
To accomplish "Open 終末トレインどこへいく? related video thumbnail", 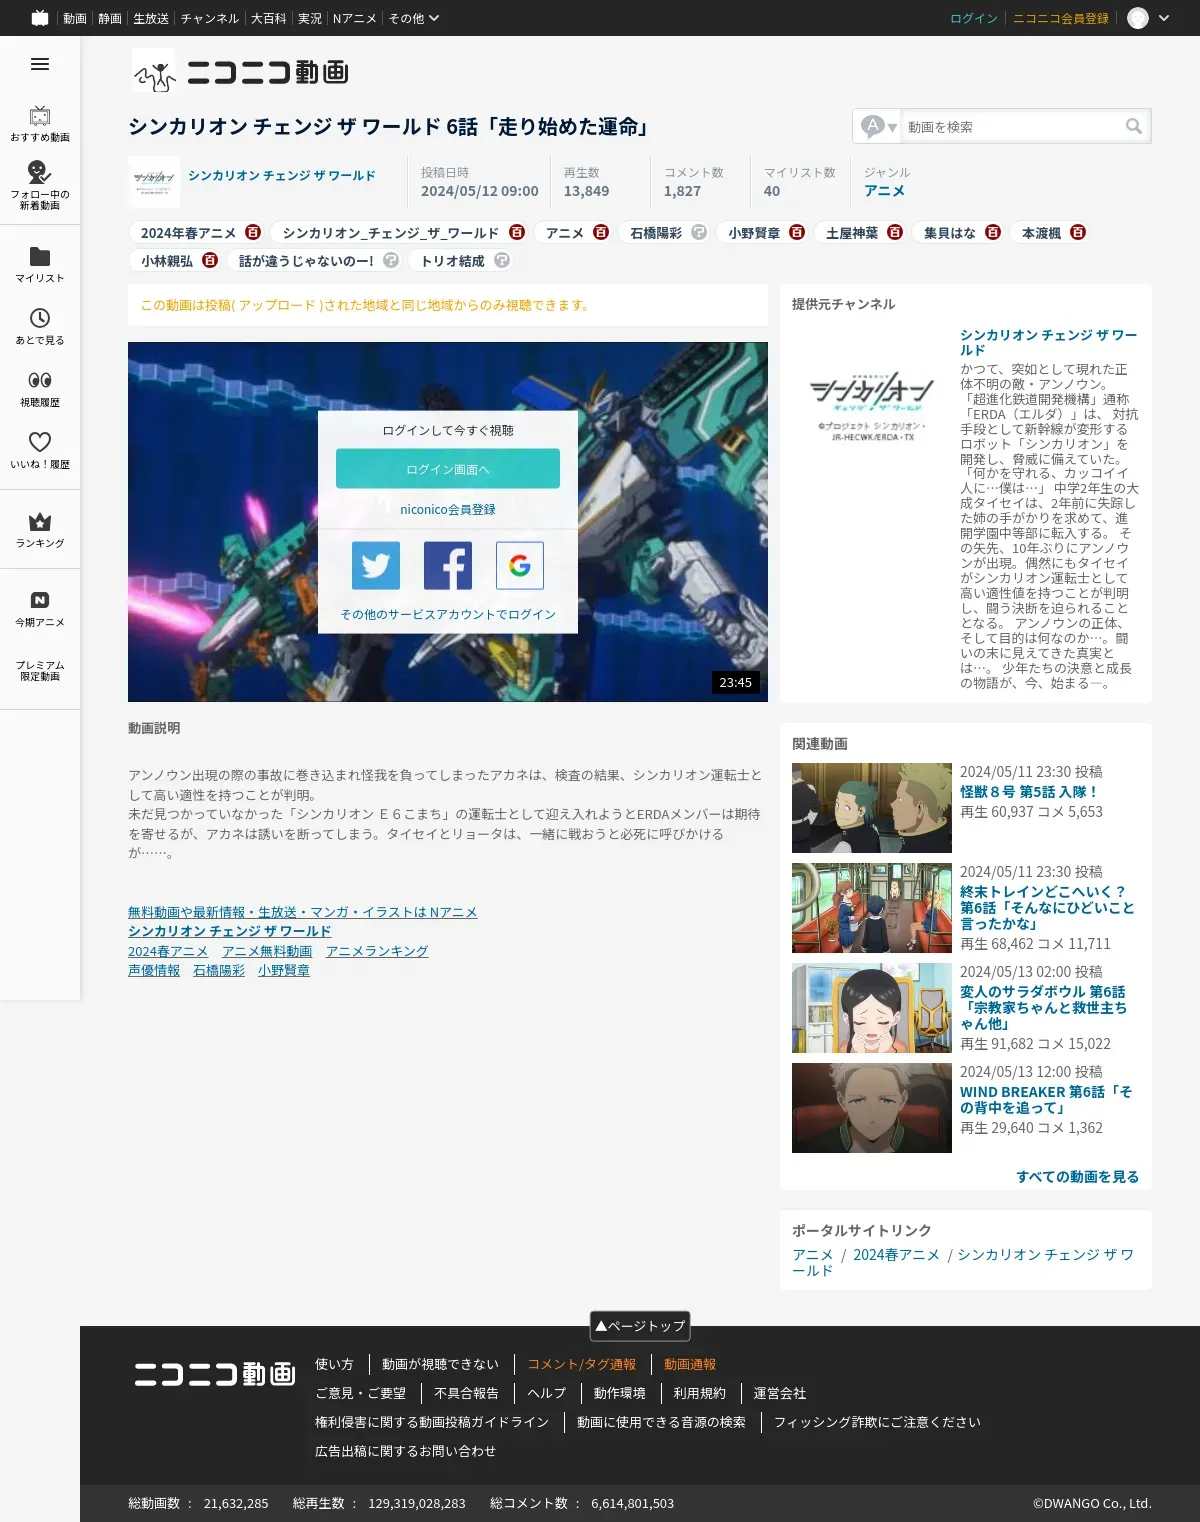I will (872, 908).
